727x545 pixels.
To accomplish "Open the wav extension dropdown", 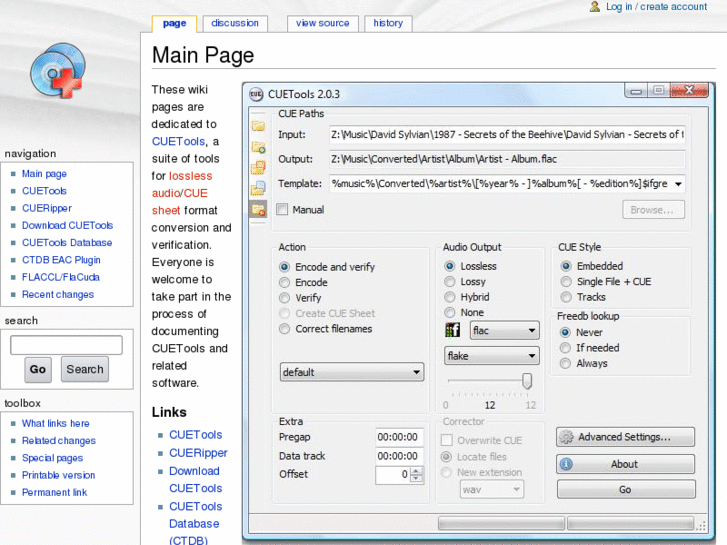I will [x=492, y=490].
